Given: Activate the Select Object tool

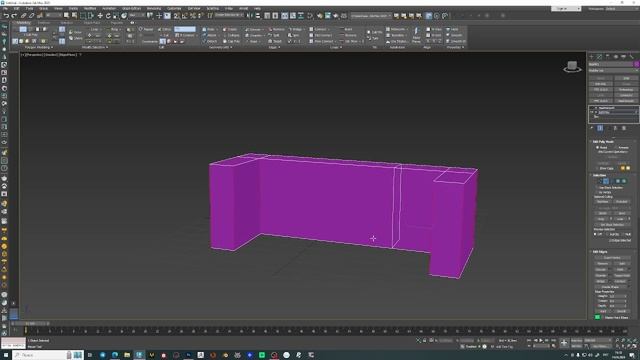Looking at the screenshot, I should pyautogui.click(x=67, y=16).
